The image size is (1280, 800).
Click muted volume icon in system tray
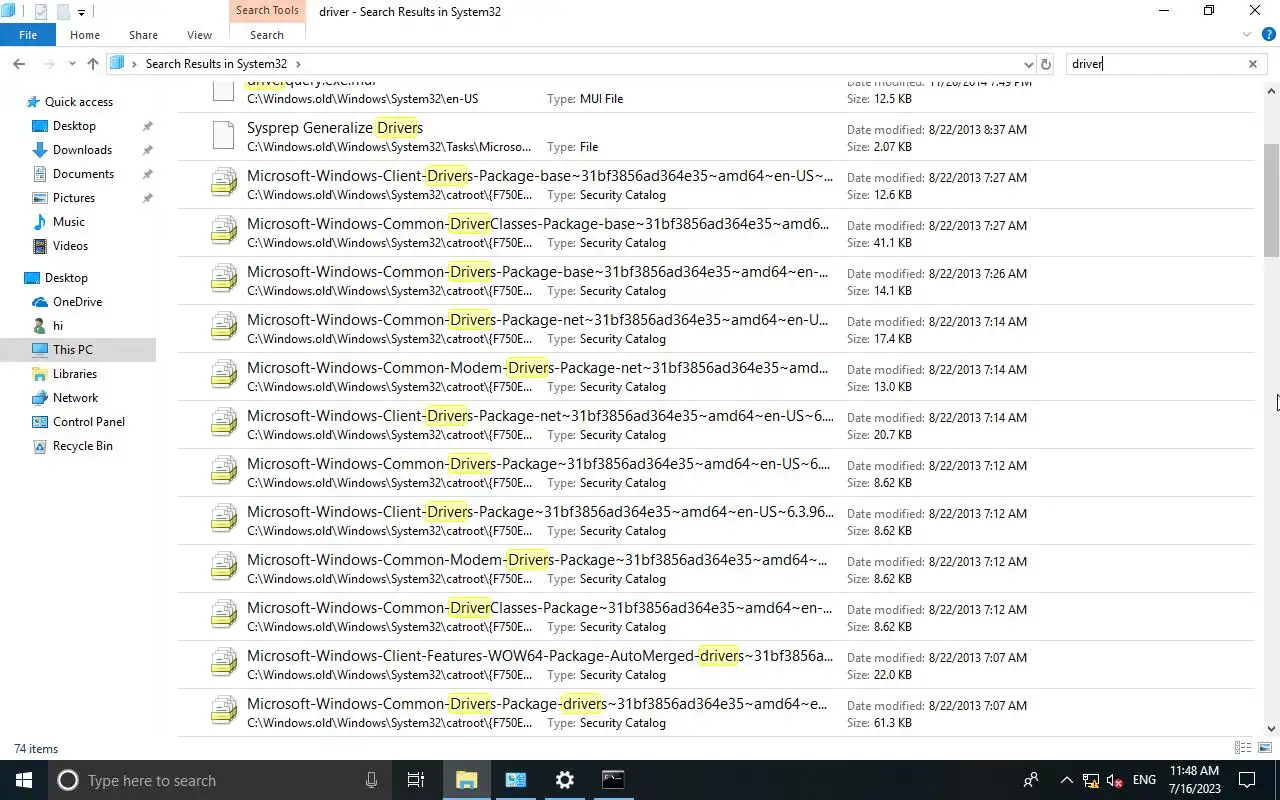(1114, 780)
